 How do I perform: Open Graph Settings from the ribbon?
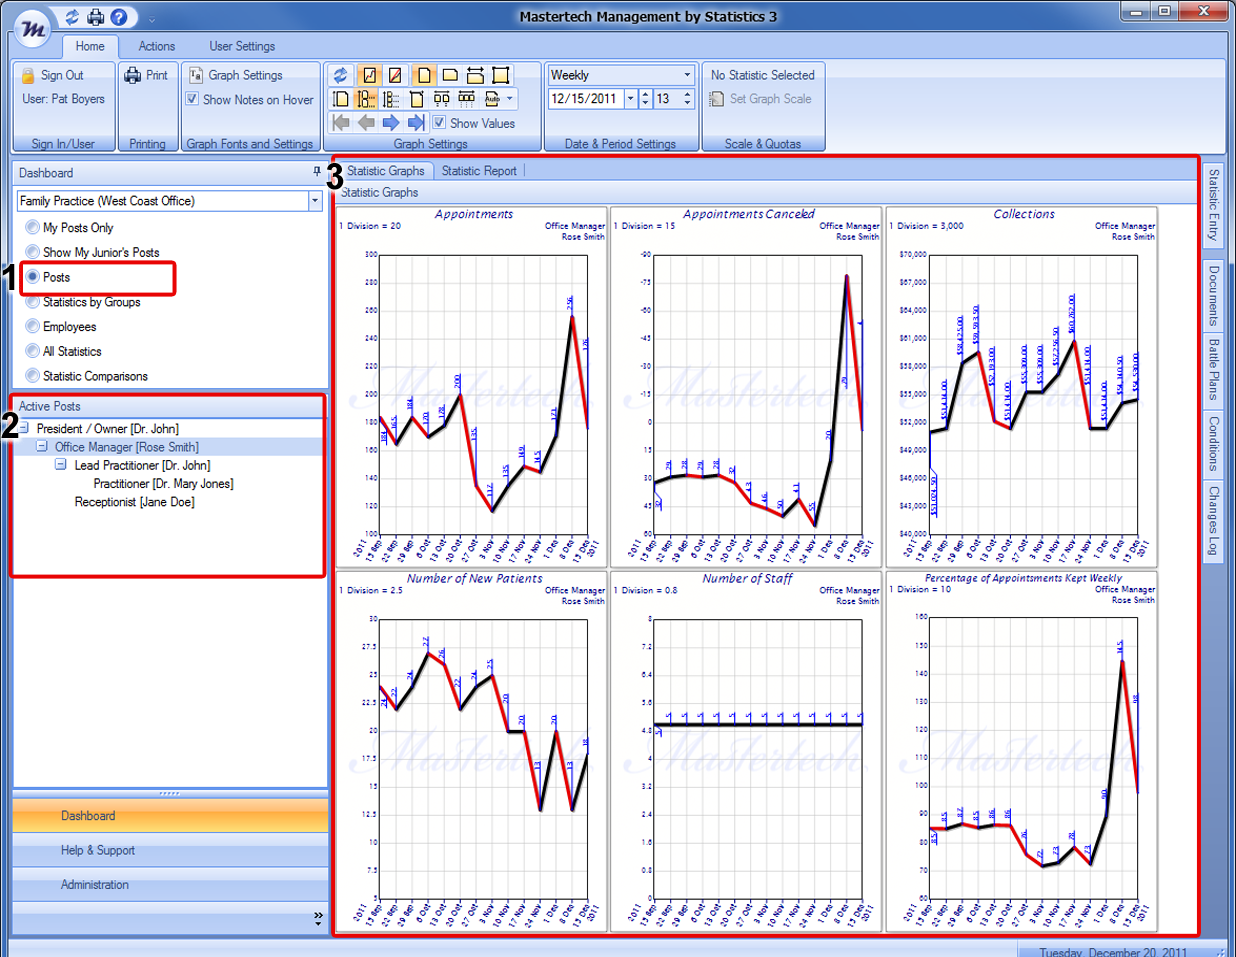236,75
